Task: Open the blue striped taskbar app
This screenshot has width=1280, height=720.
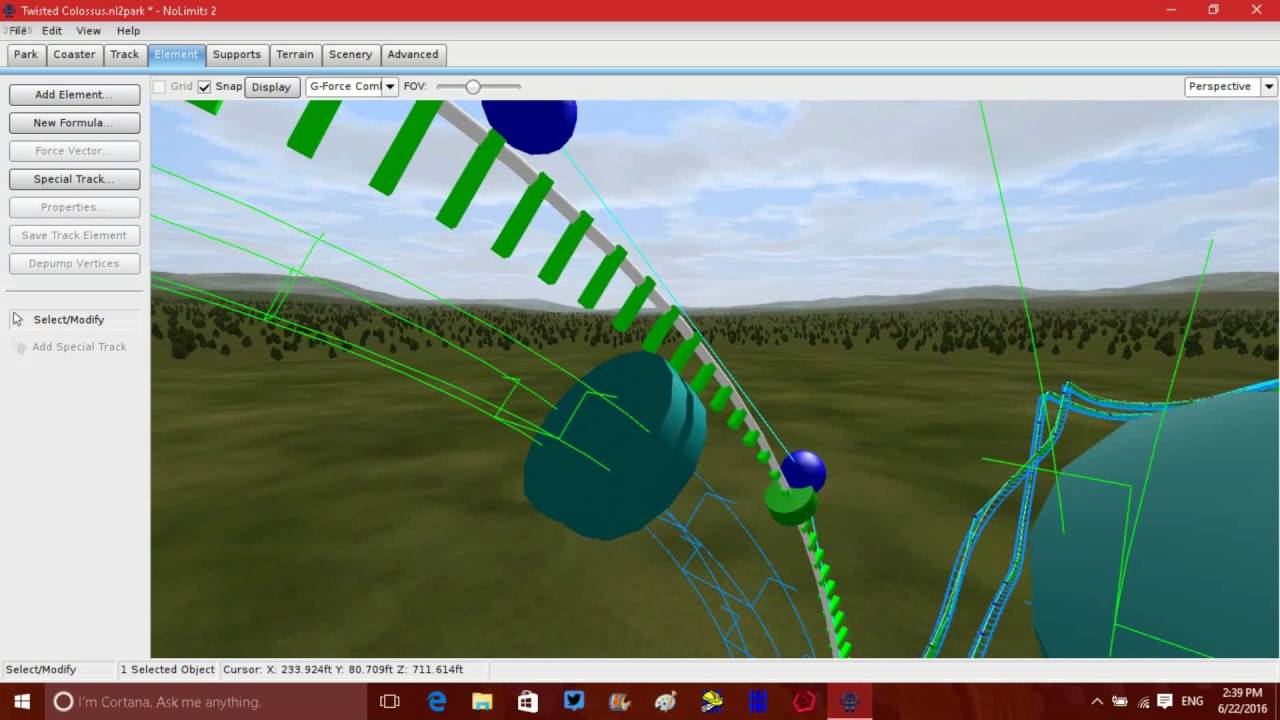Action: coord(758,702)
